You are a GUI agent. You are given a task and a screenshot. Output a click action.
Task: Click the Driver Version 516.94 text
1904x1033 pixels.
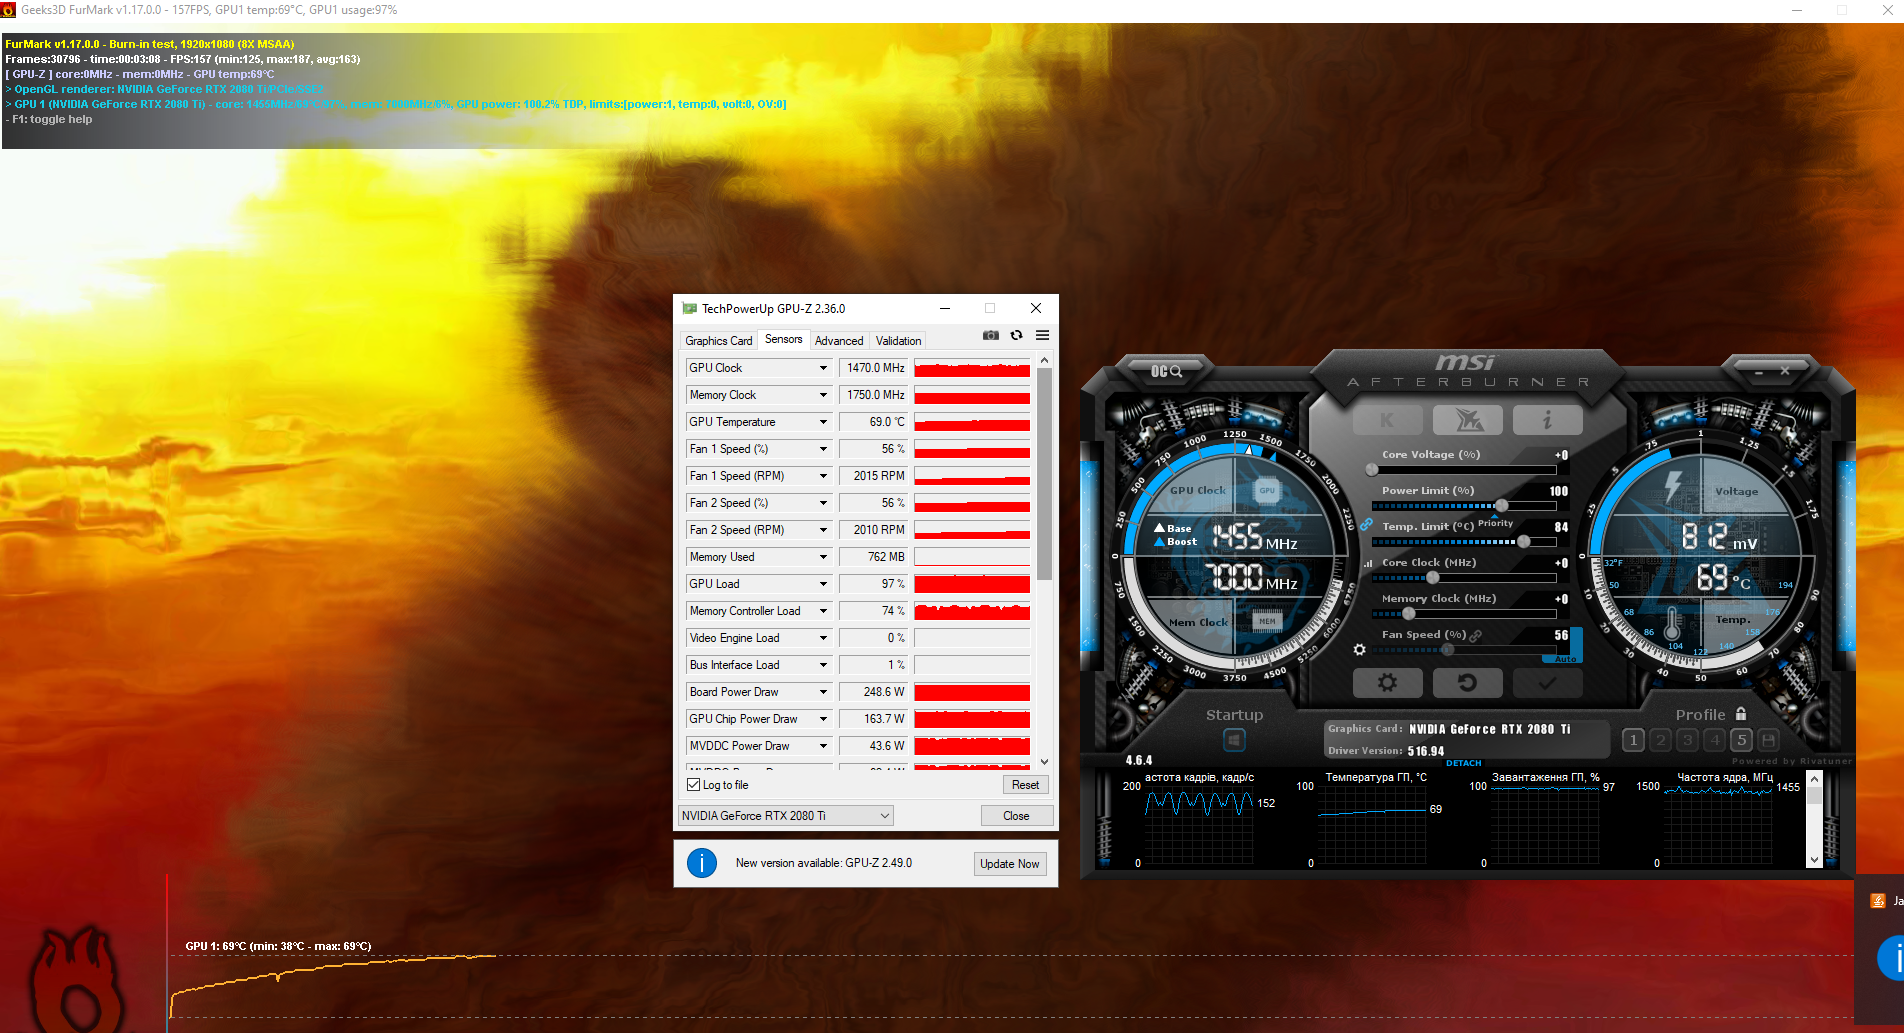(x=1386, y=751)
